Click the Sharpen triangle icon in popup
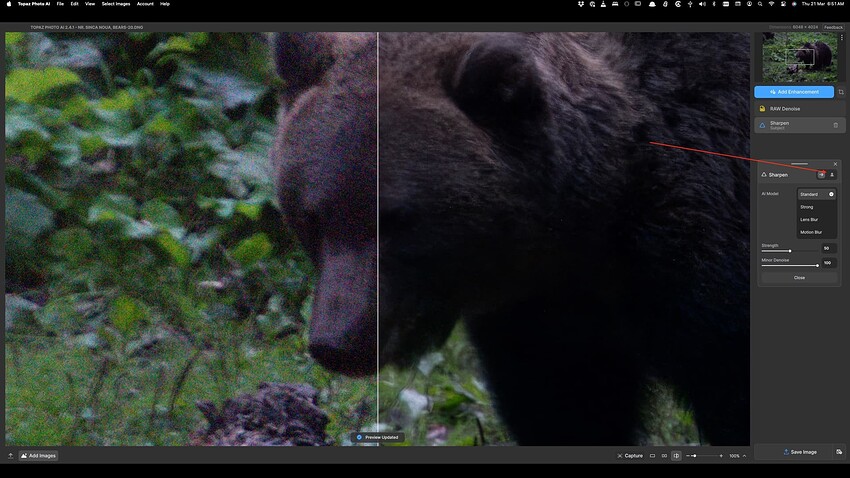 (x=764, y=175)
